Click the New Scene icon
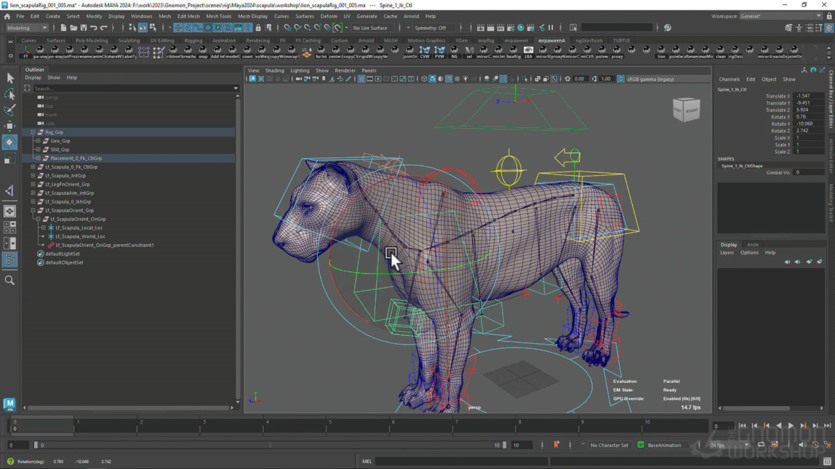The image size is (835, 469). [63, 28]
